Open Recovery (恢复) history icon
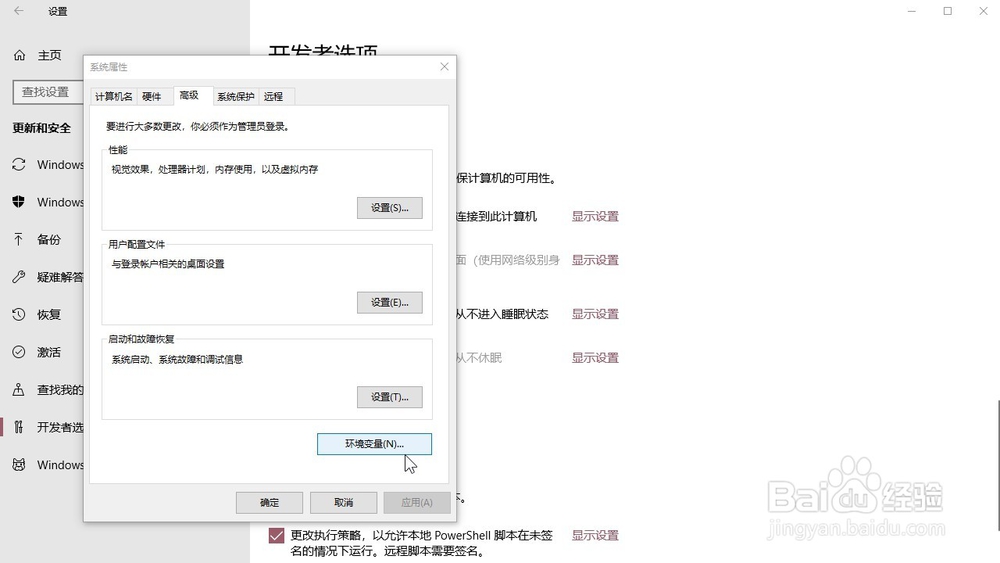 click(x=18, y=314)
